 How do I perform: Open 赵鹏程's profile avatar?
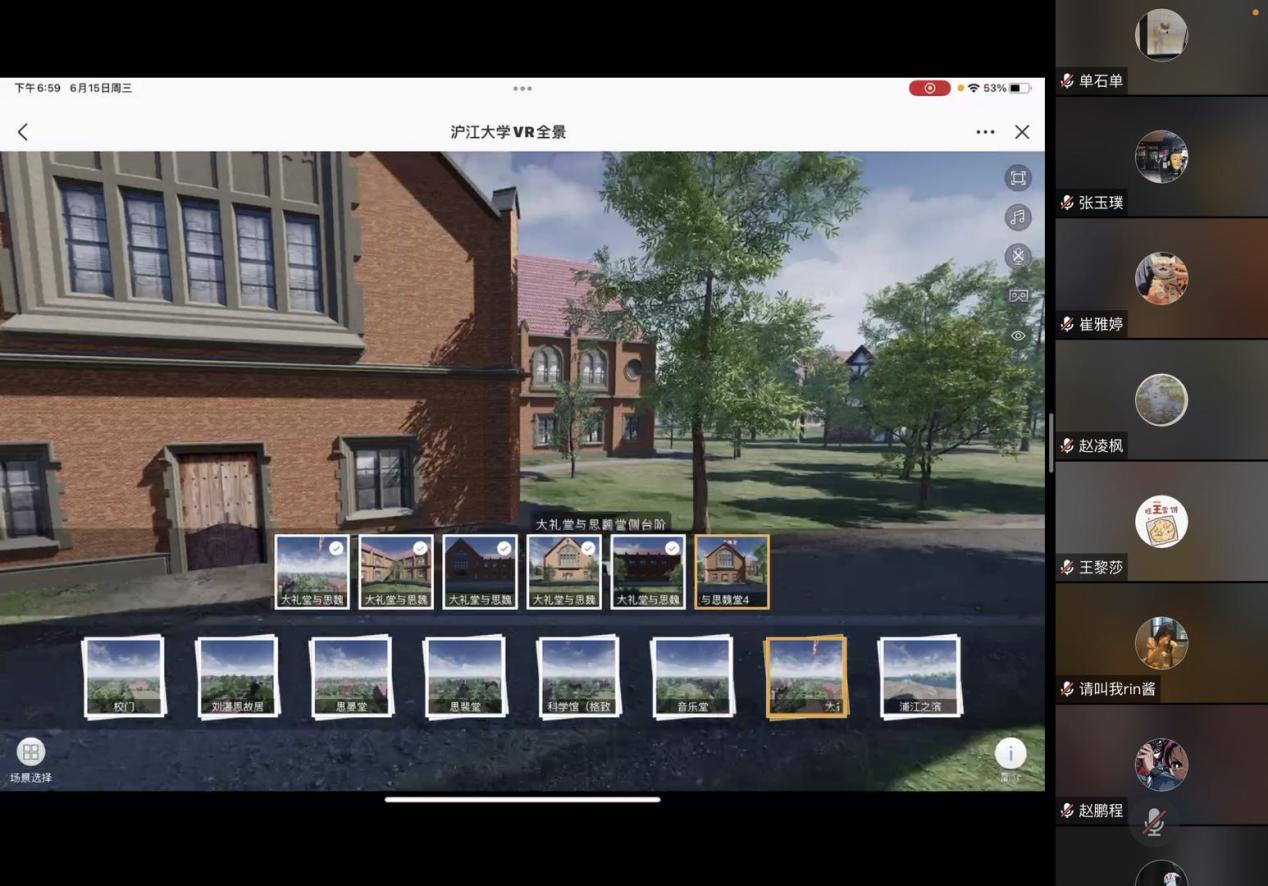pyautogui.click(x=1161, y=765)
